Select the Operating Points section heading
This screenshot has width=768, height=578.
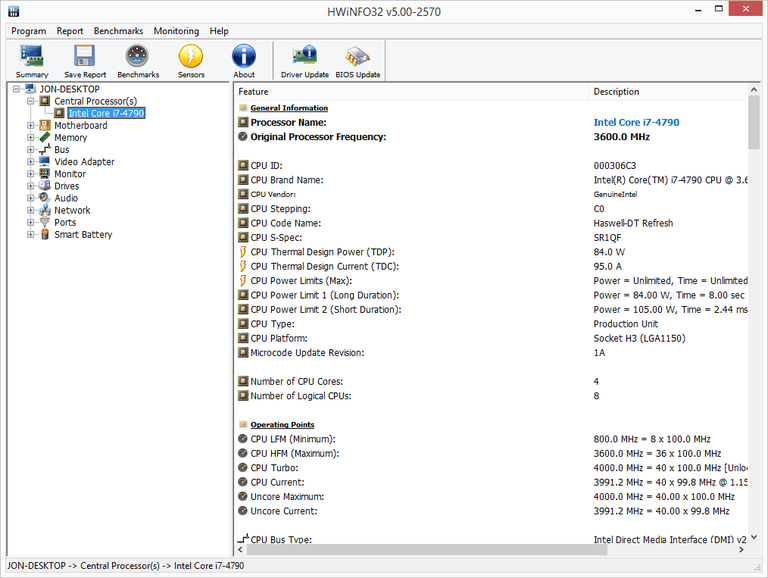pos(282,425)
